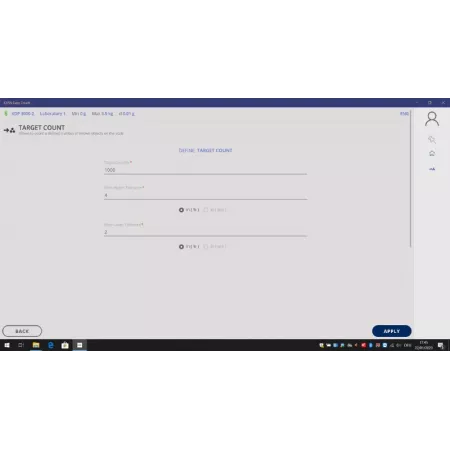Click the BACK button
This screenshot has width=450, height=450.
point(22,331)
